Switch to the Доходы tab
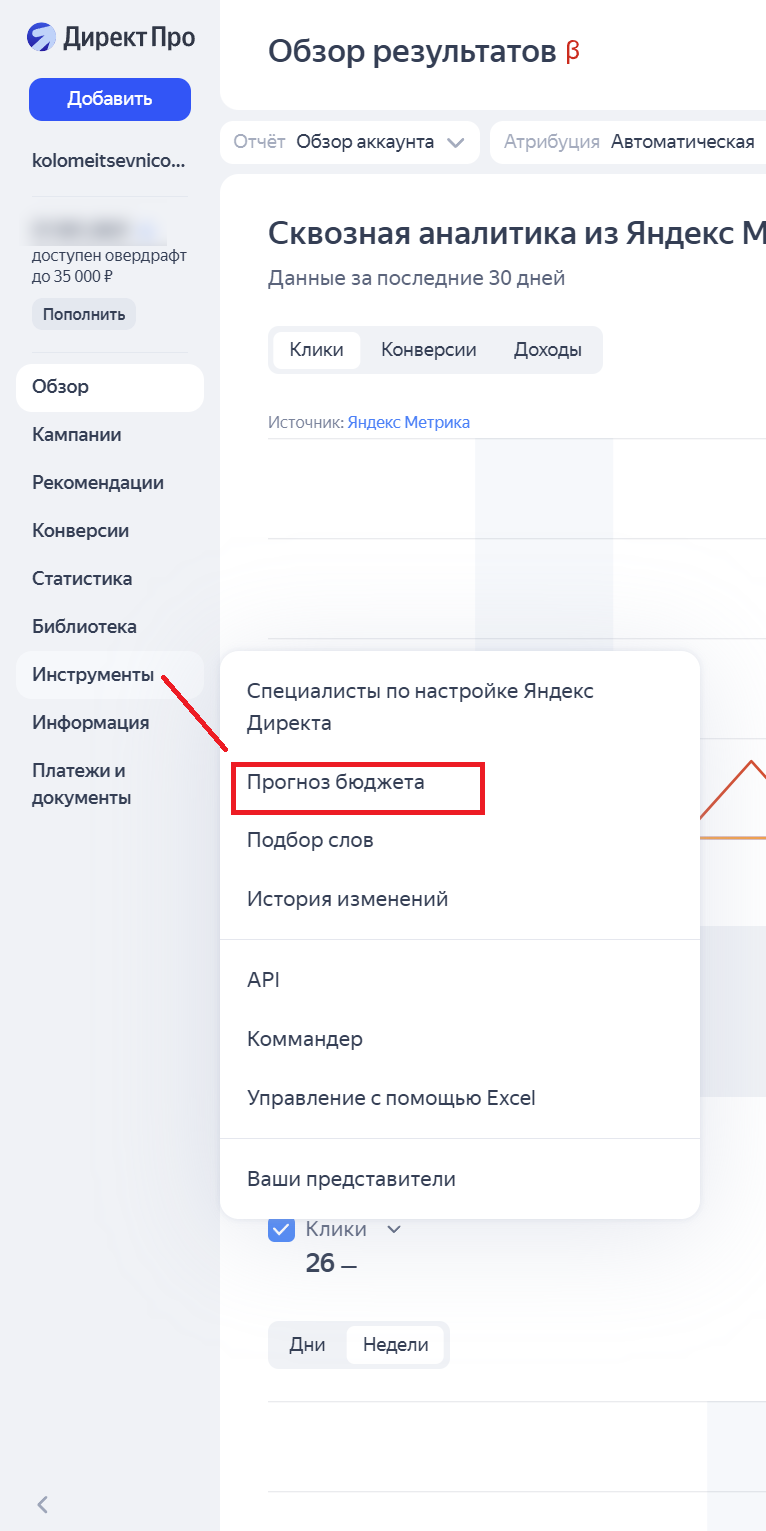 (547, 350)
